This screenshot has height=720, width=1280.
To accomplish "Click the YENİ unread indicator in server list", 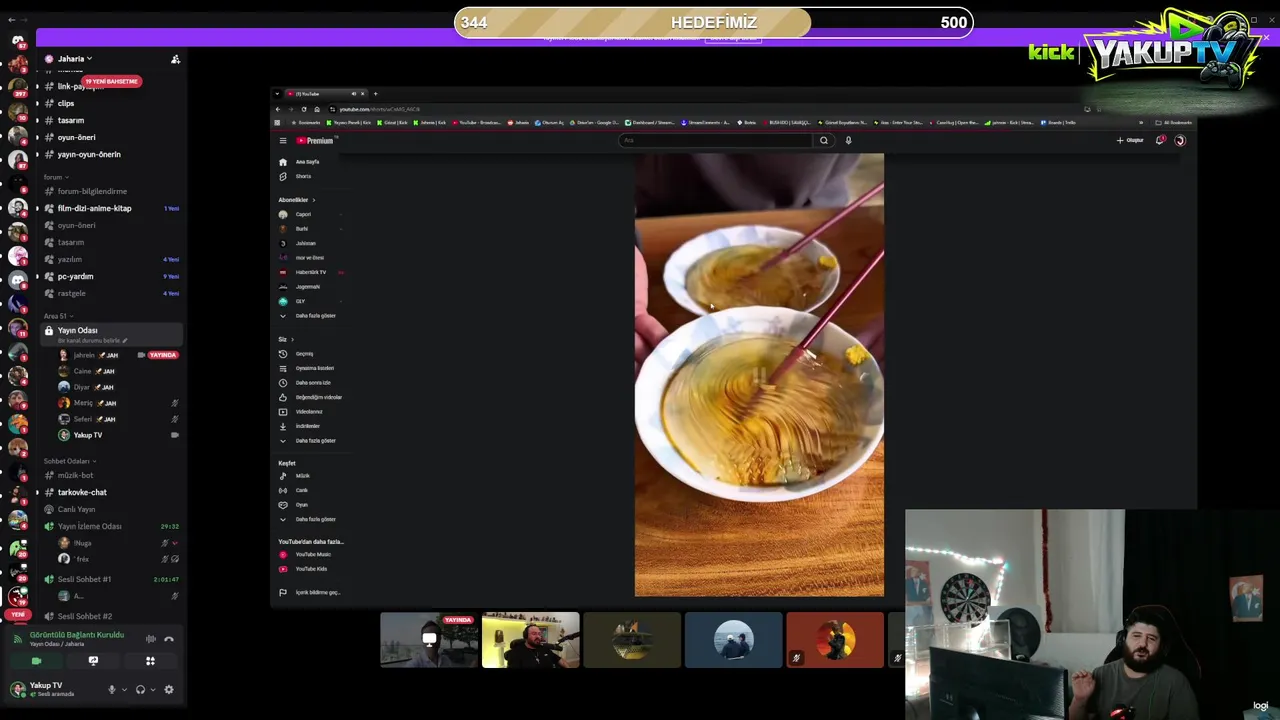I will [17, 613].
